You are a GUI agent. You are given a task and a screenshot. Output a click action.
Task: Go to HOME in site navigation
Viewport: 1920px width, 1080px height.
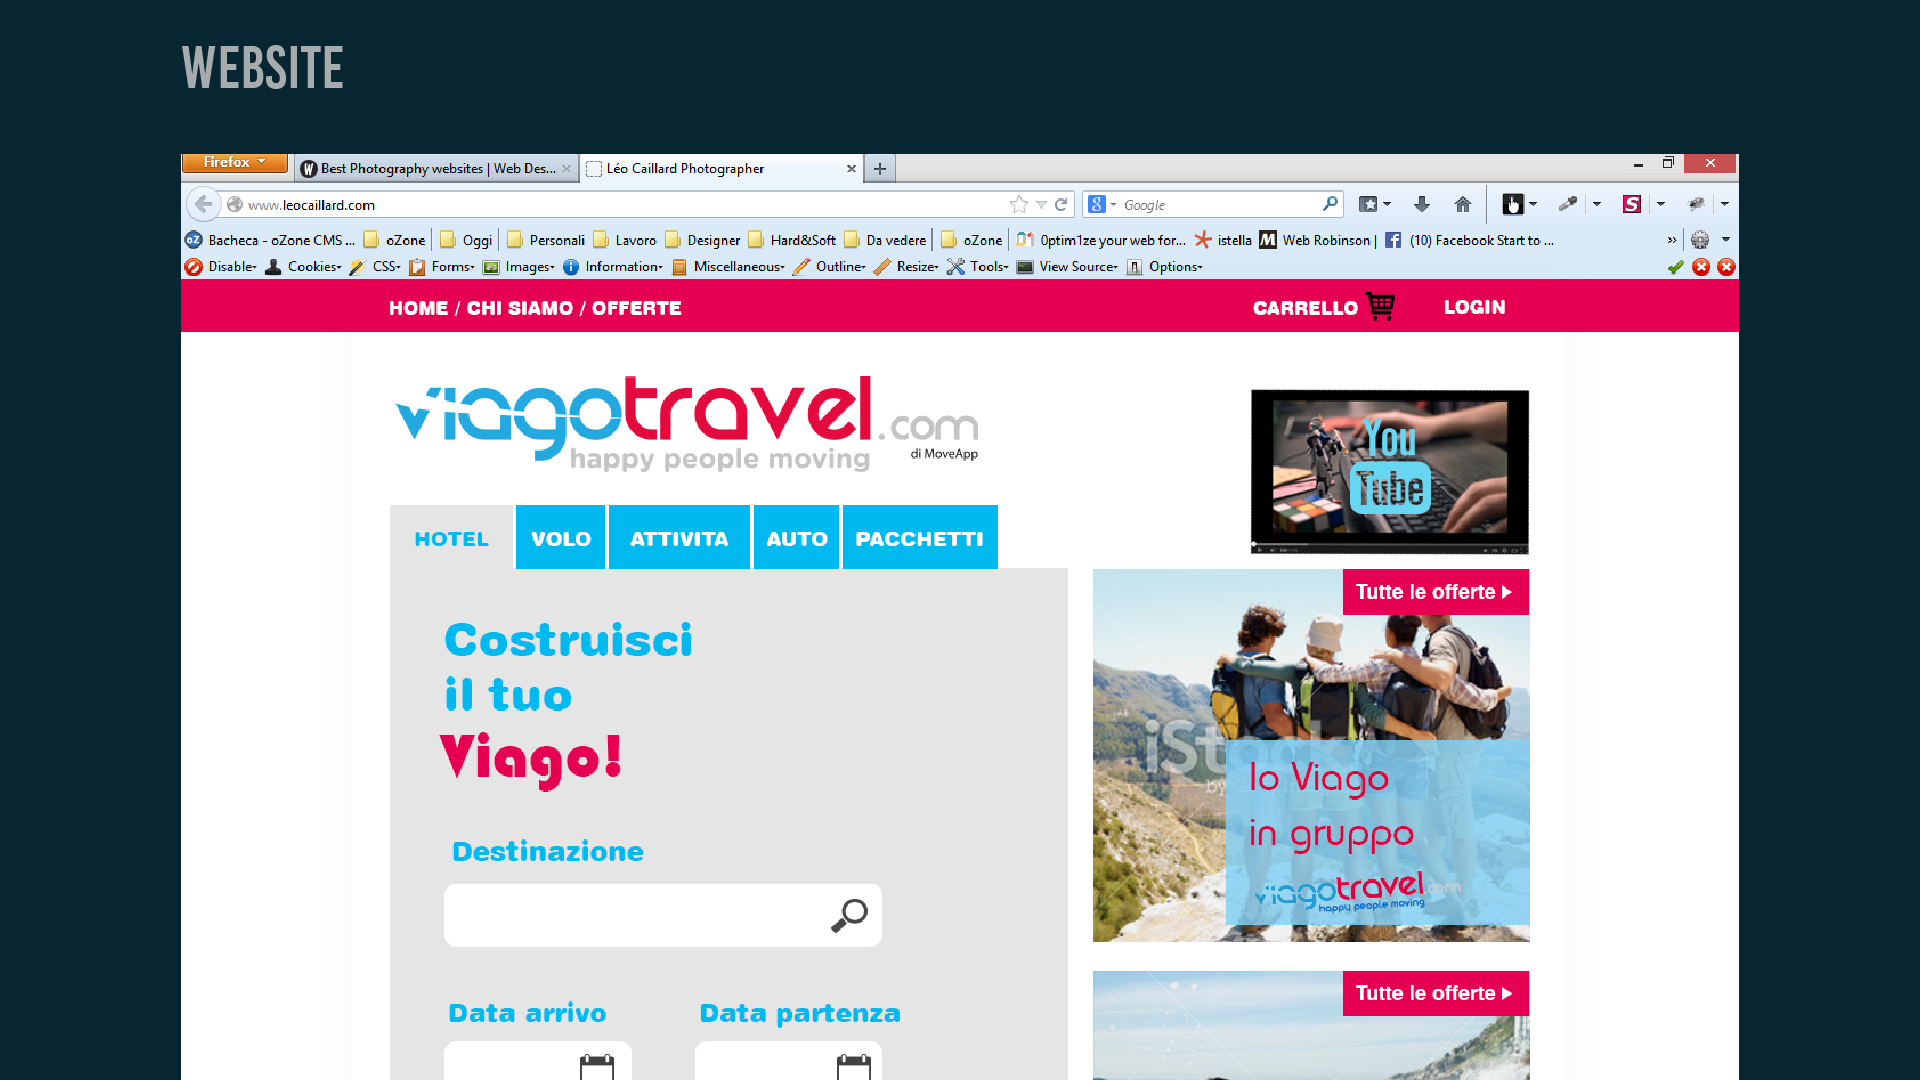(418, 308)
